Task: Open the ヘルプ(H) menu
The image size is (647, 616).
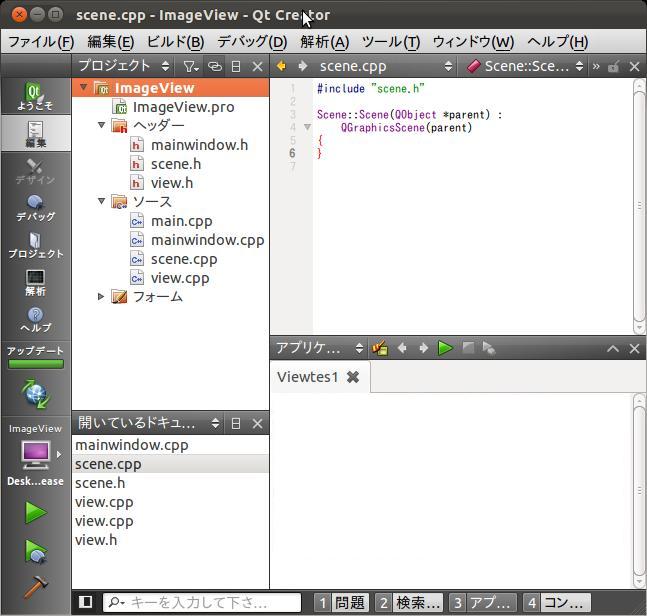Action: tap(557, 42)
